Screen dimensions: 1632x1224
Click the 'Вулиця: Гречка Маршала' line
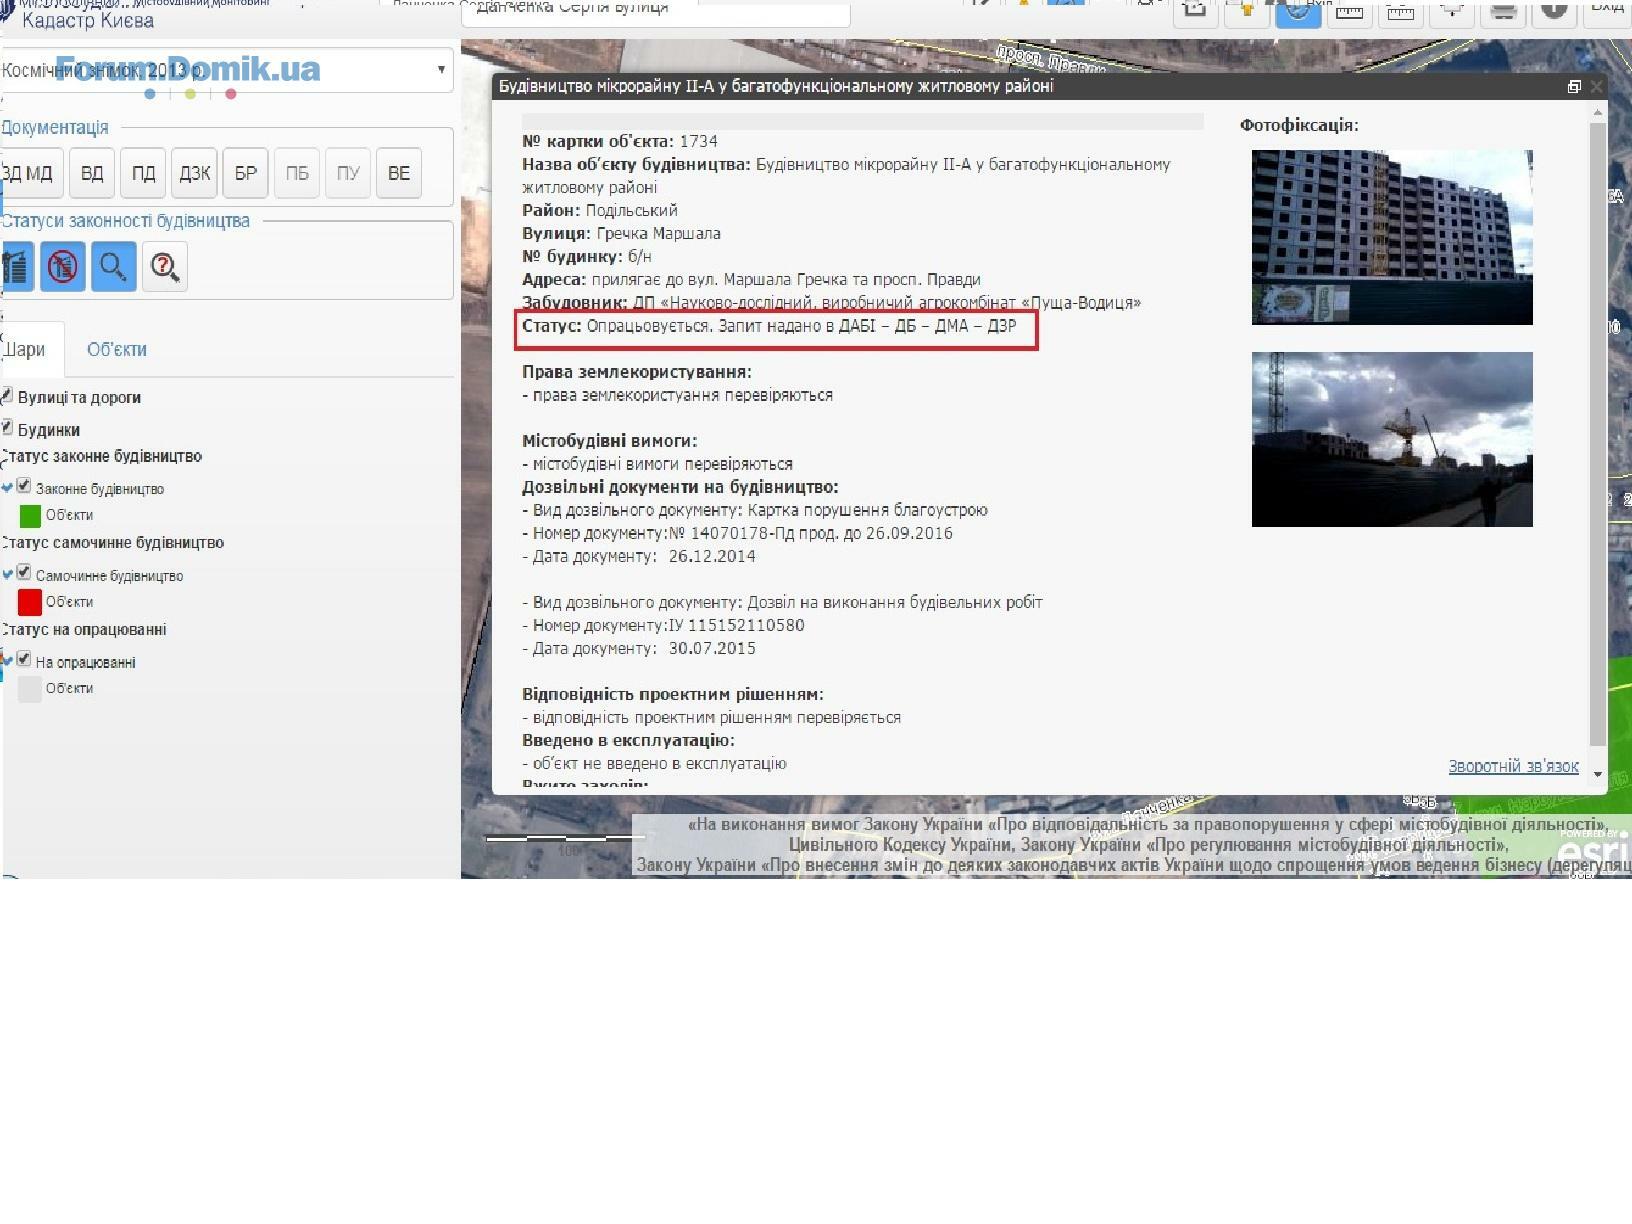621,233
